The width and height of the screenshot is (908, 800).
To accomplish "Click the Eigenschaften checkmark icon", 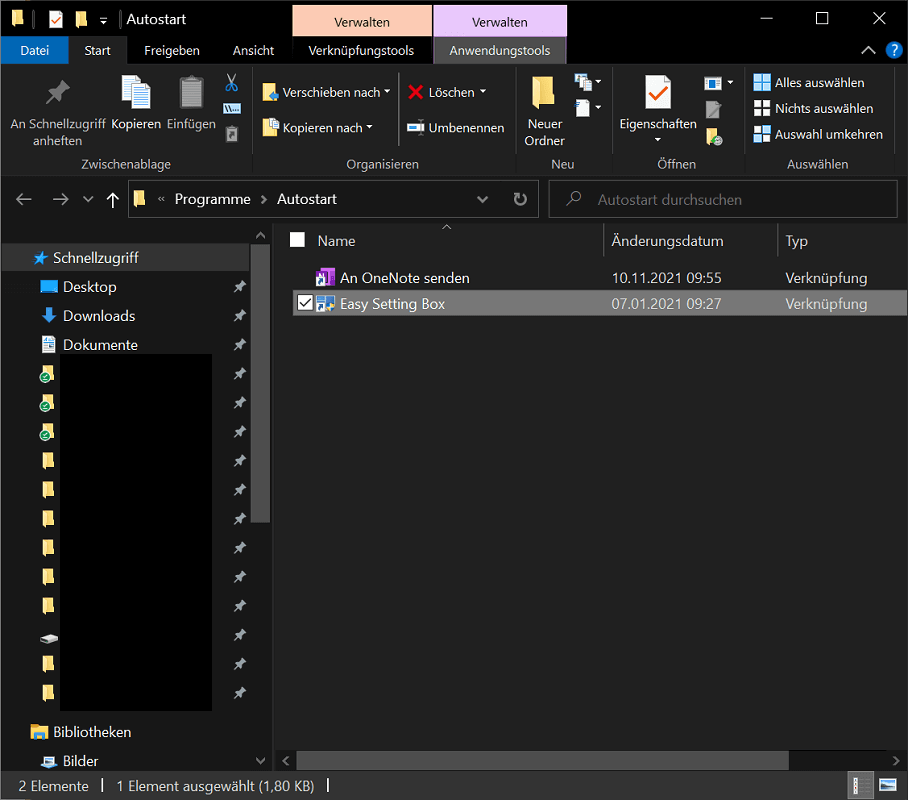I will 658,92.
